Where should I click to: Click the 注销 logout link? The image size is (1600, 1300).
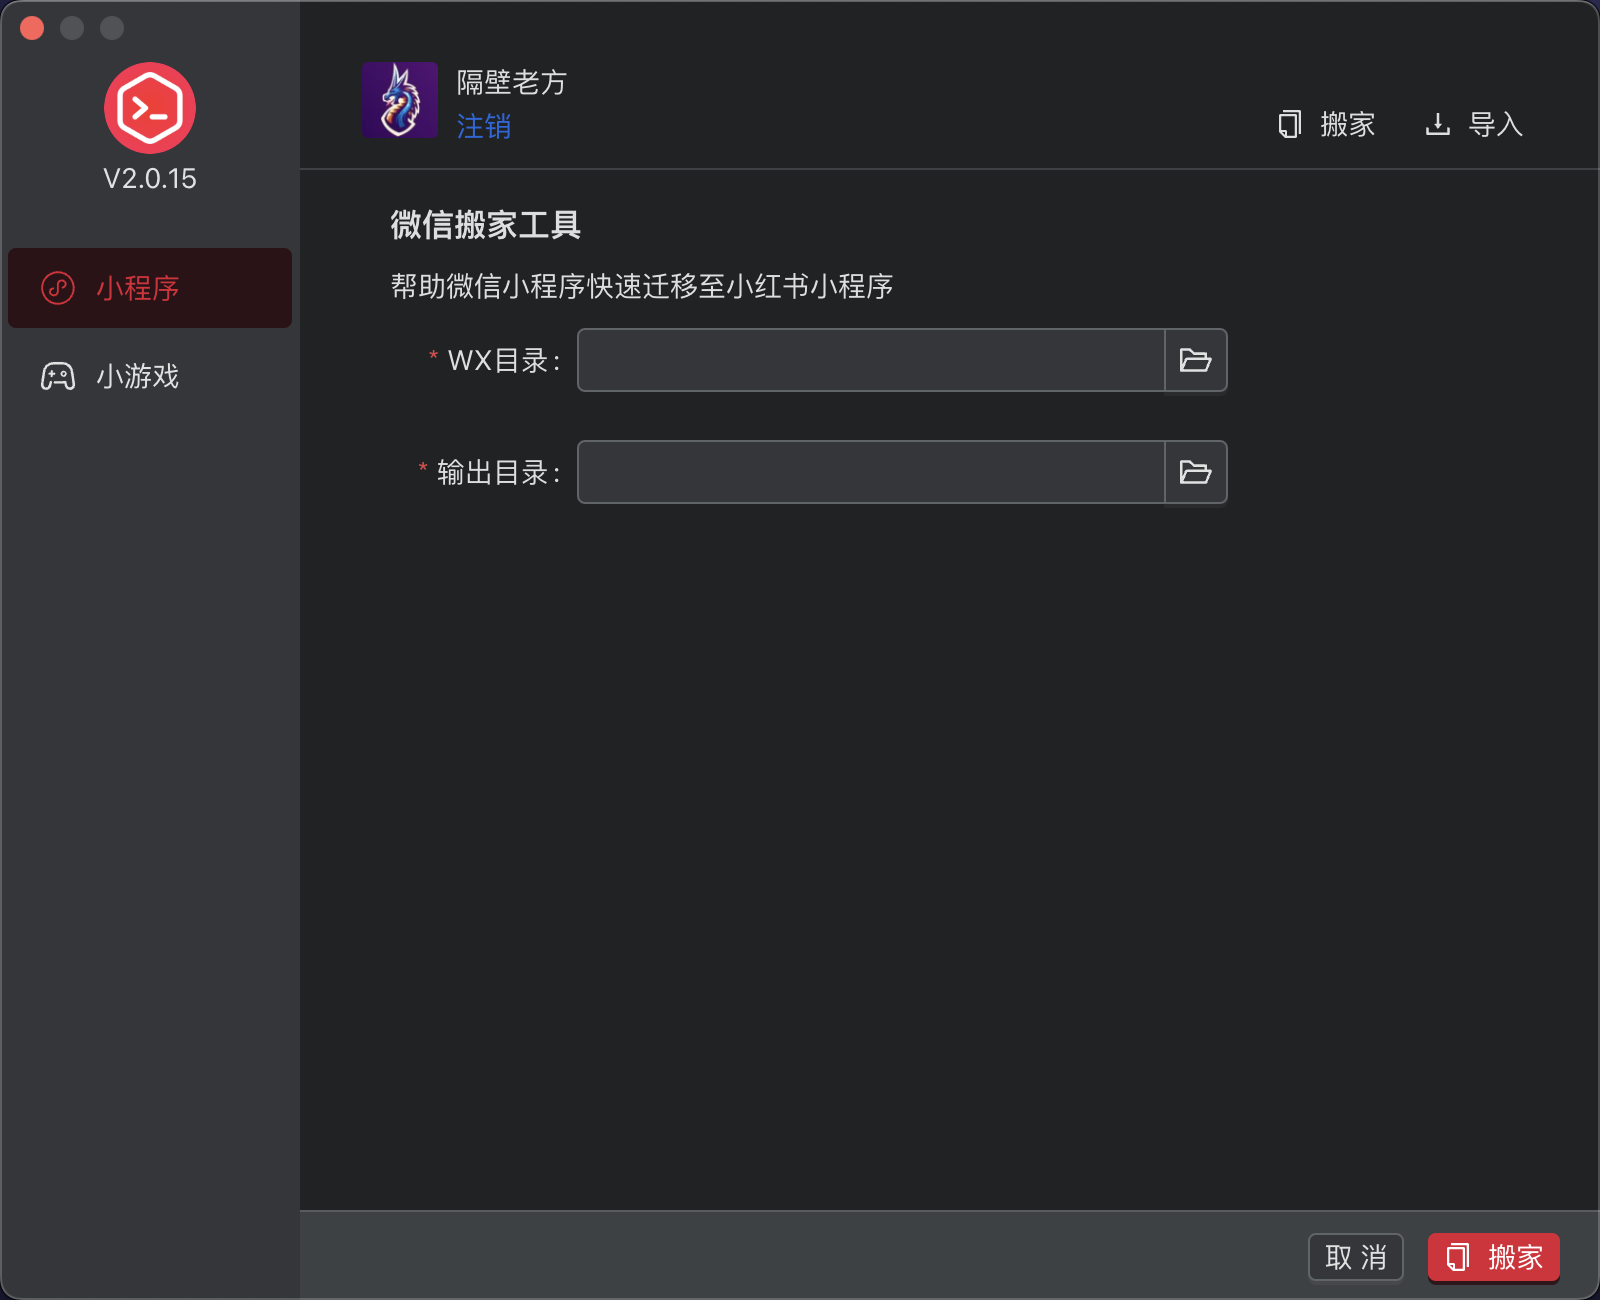coord(484,126)
